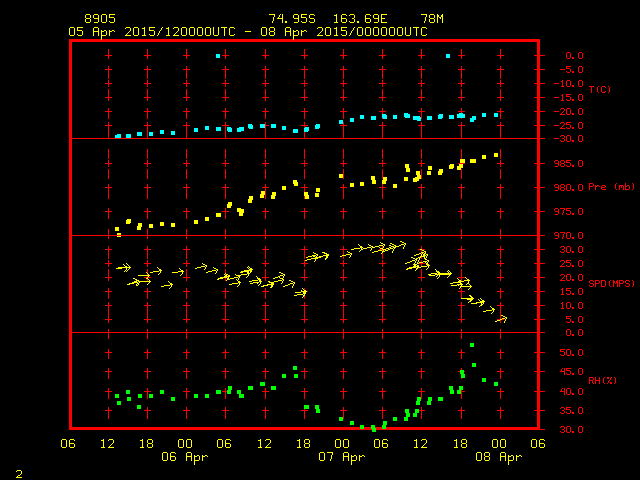The height and width of the screenshot is (480, 640).
Task: Click the Pre (mb) pressure axis title
Action: [x=611, y=187]
